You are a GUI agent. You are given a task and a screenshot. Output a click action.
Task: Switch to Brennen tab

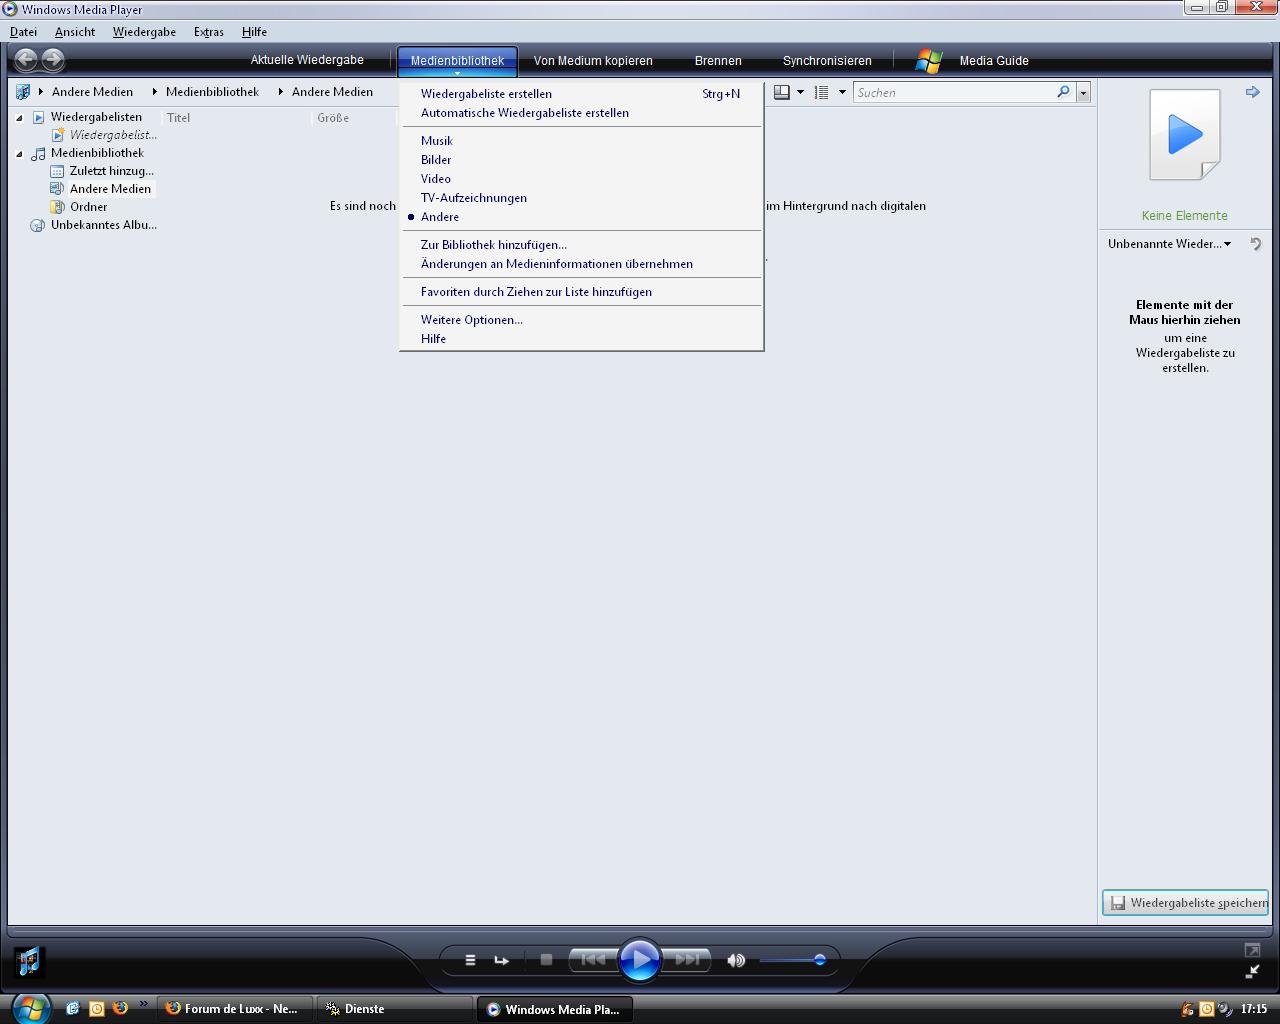coord(718,61)
